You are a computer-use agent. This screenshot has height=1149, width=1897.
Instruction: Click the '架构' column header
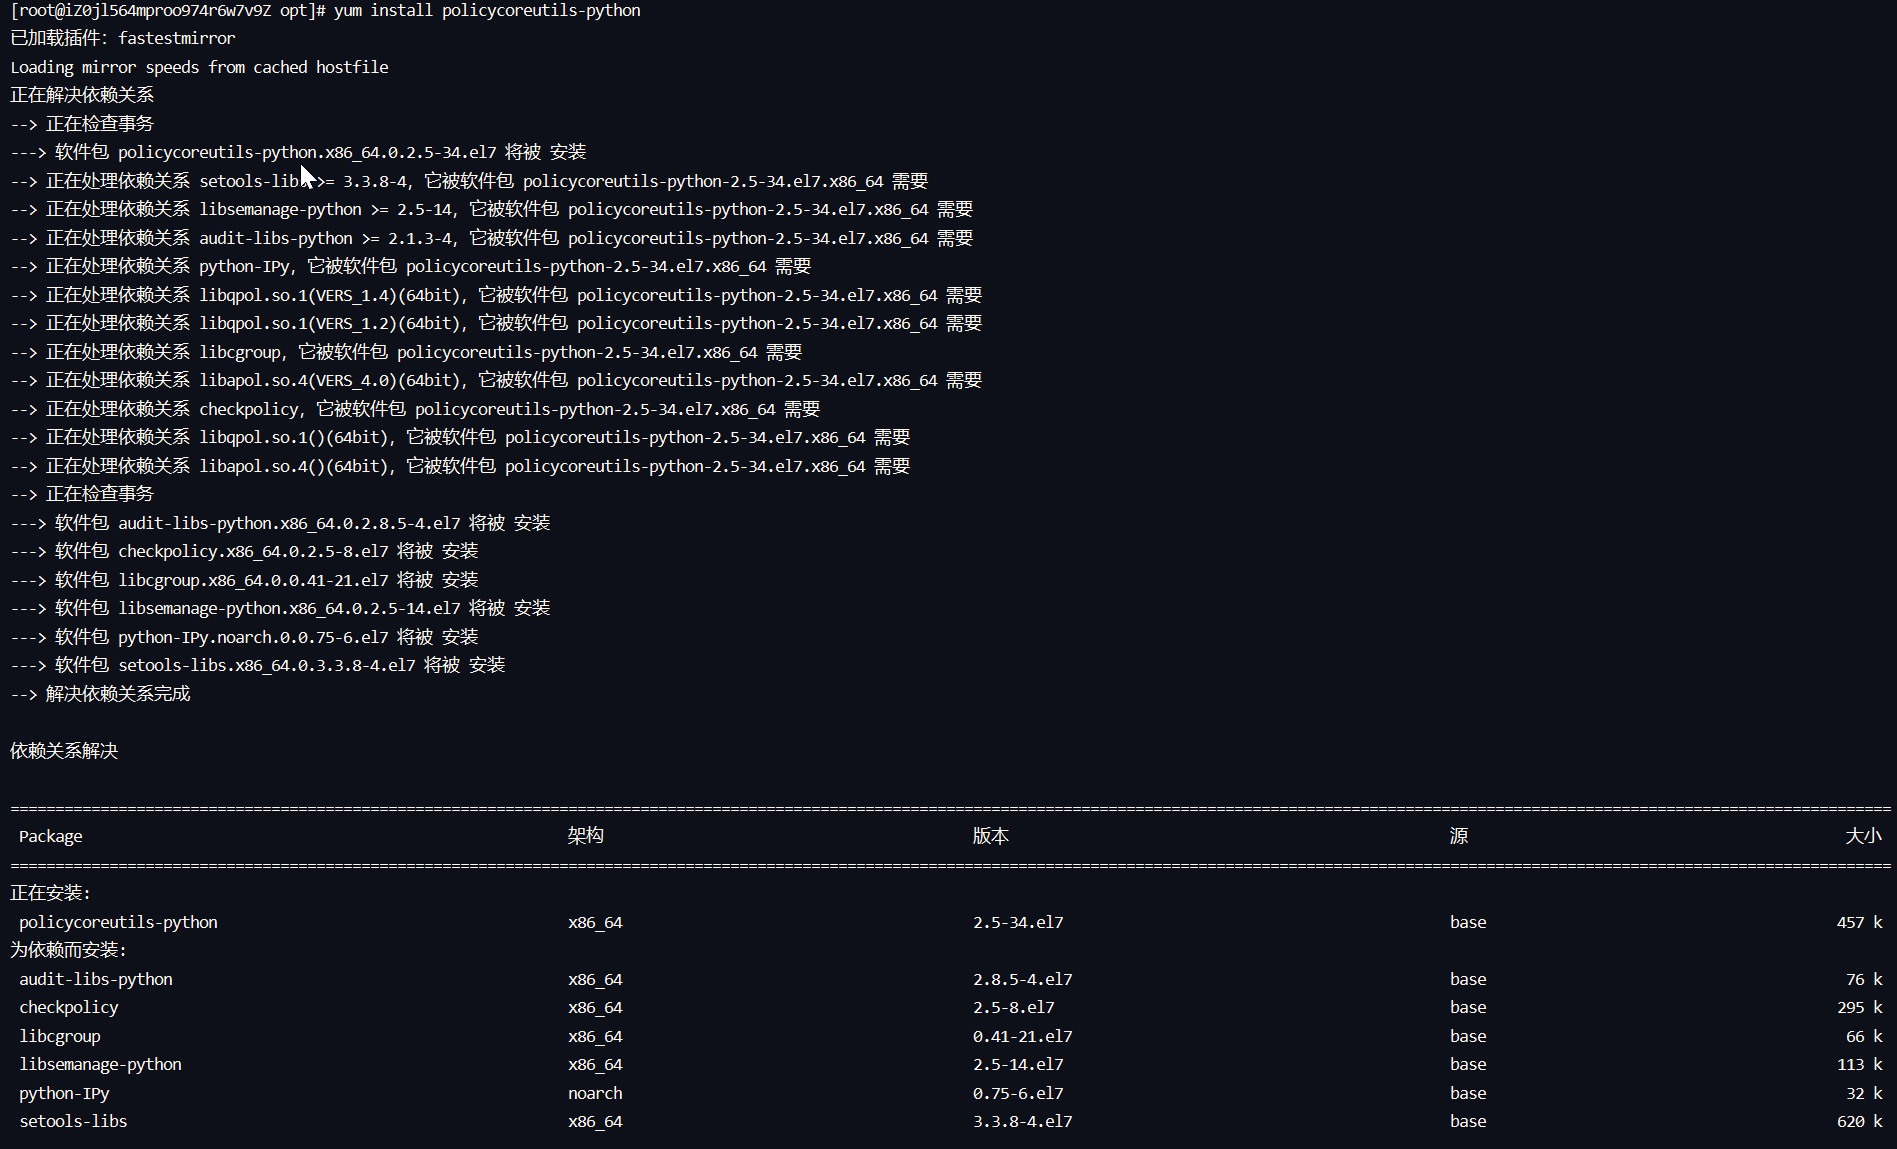point(586,836)
